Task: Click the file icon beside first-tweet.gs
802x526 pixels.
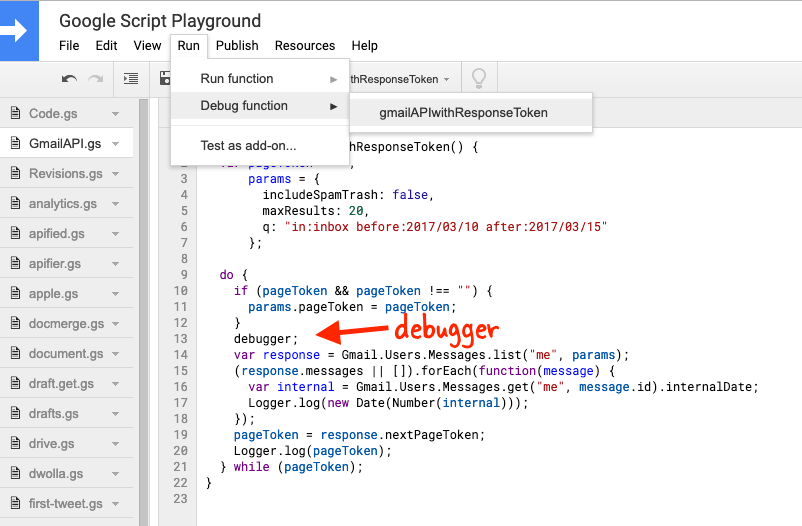Action: click(15, 503)
